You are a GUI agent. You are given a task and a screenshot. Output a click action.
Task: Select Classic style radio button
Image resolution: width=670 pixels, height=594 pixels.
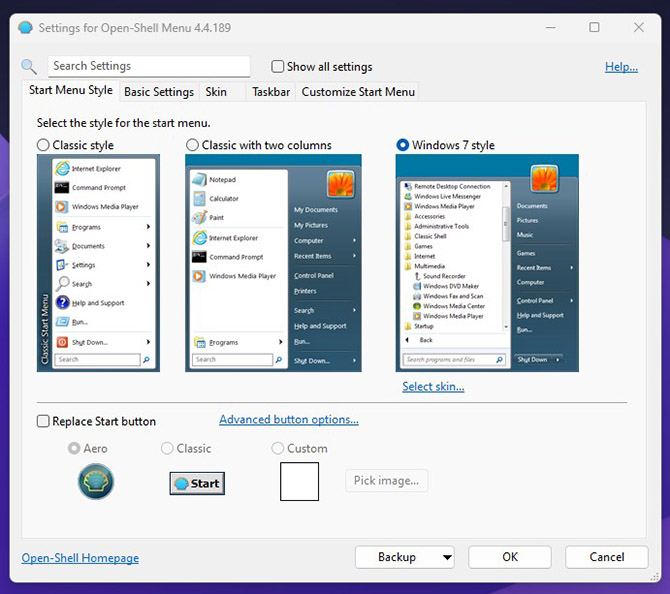pos(43,145)
